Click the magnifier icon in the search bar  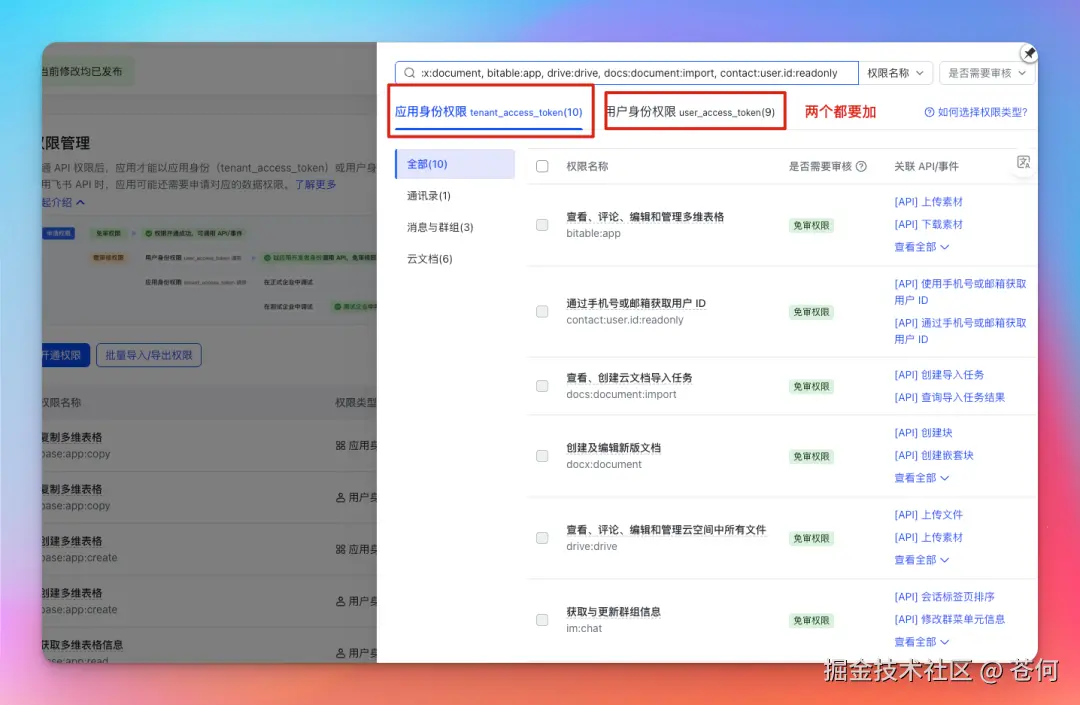(x=410, y=72)
